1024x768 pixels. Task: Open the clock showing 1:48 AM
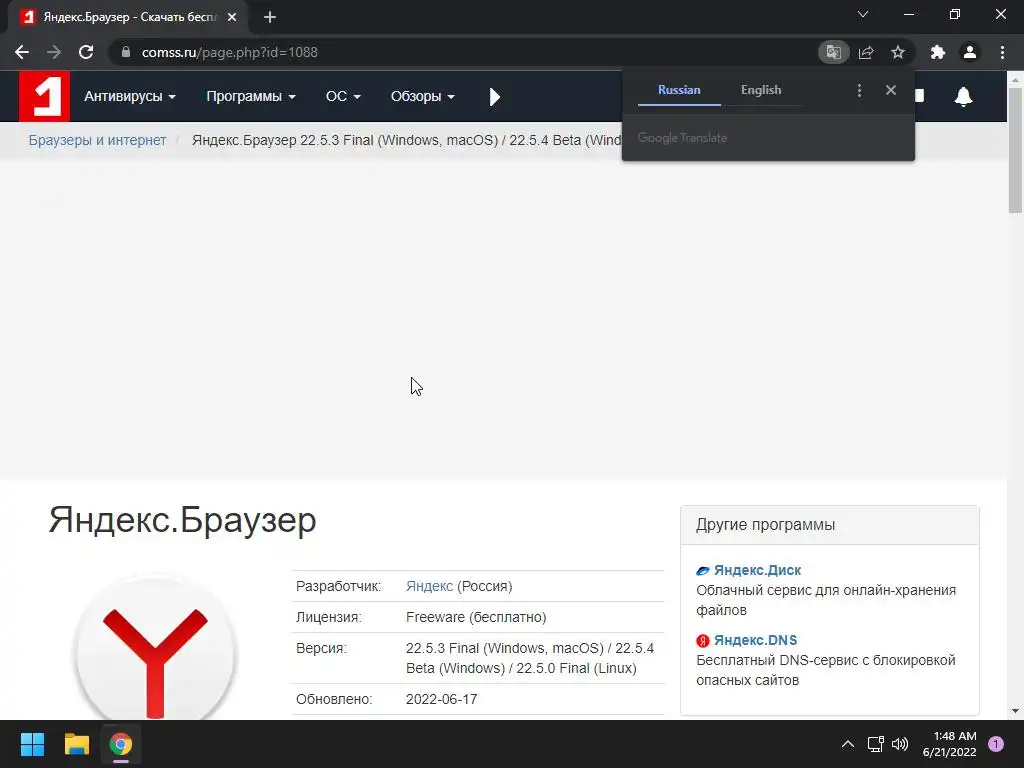tap(950, 744)
